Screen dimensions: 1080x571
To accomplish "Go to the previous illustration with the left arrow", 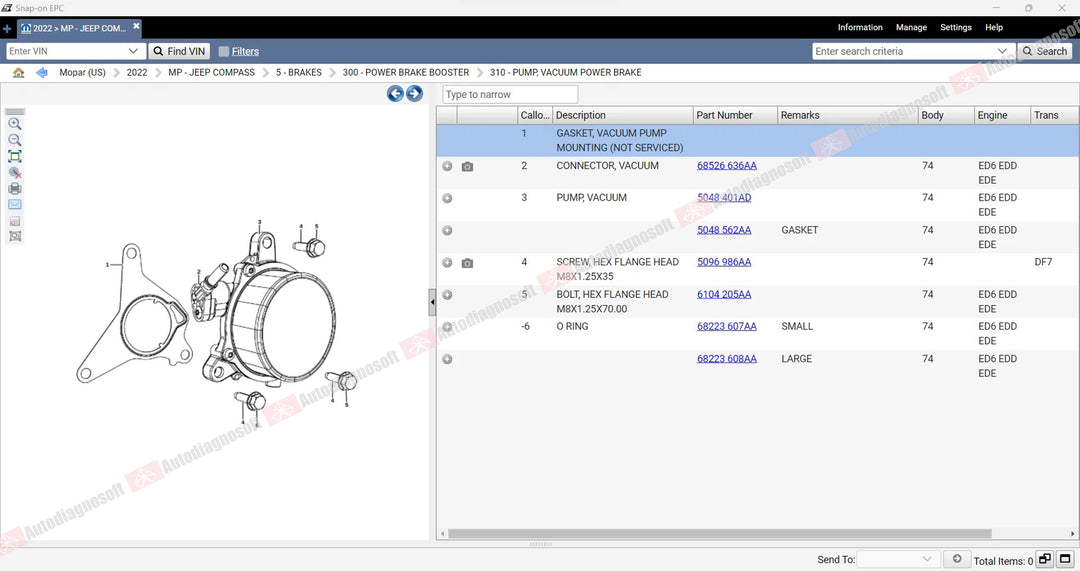I will tap(395, 94).
